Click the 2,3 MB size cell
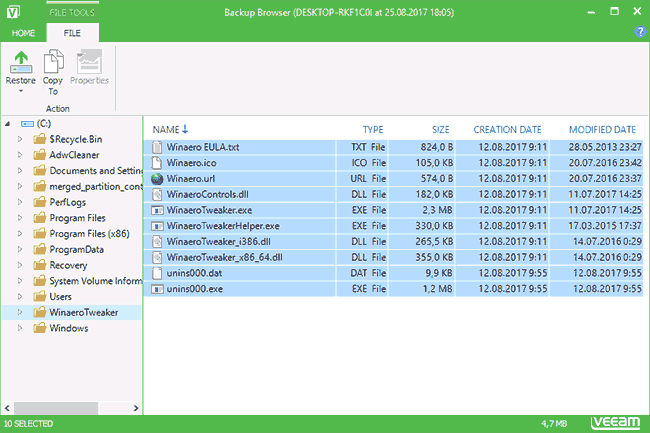The image size is (650, 433). click(437, 210)
